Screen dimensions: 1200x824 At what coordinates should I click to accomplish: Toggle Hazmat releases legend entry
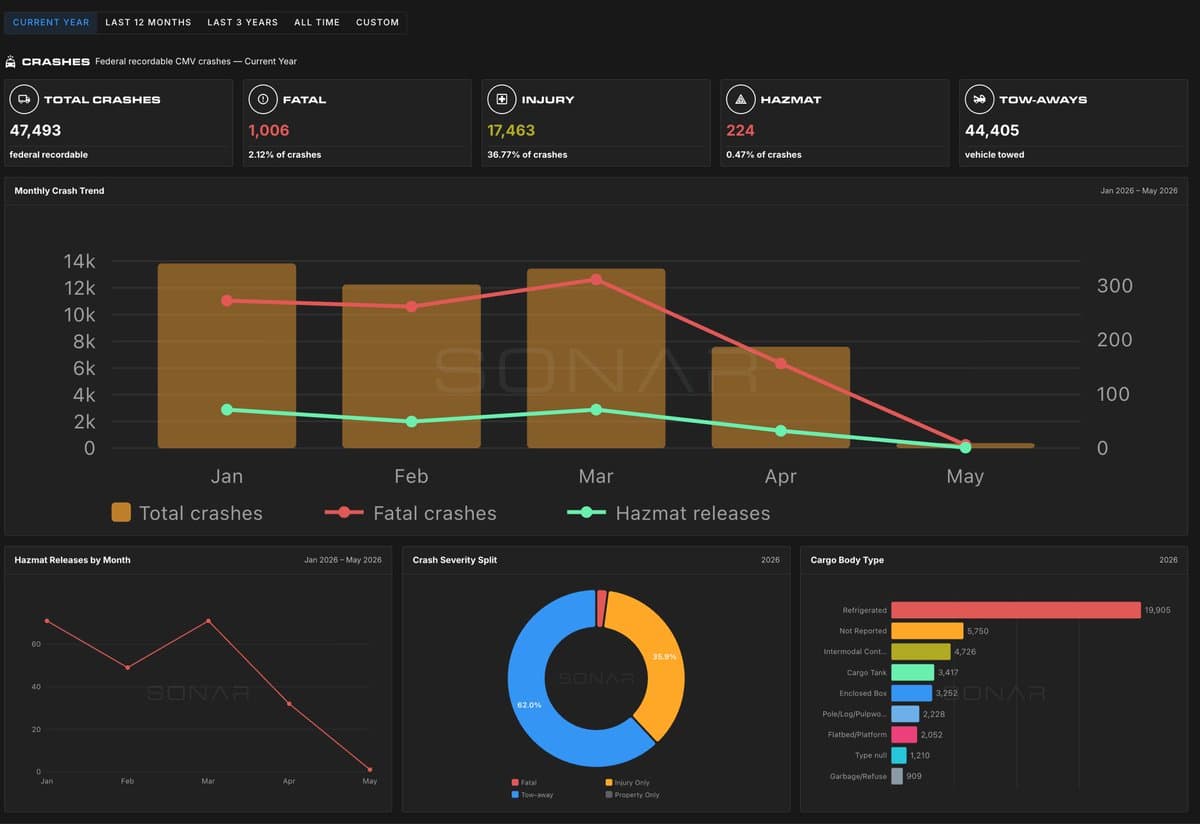669,513
